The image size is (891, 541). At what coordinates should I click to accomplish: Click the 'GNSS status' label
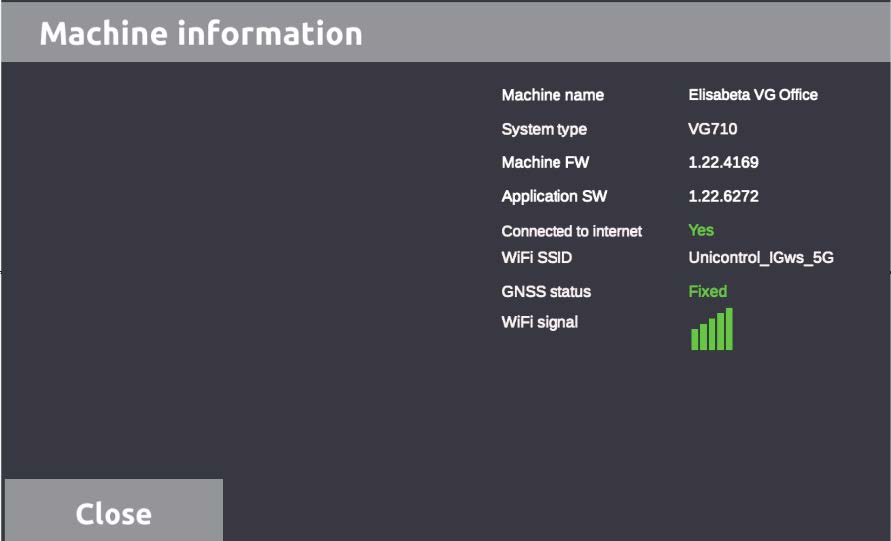click(x=546, y=292)
